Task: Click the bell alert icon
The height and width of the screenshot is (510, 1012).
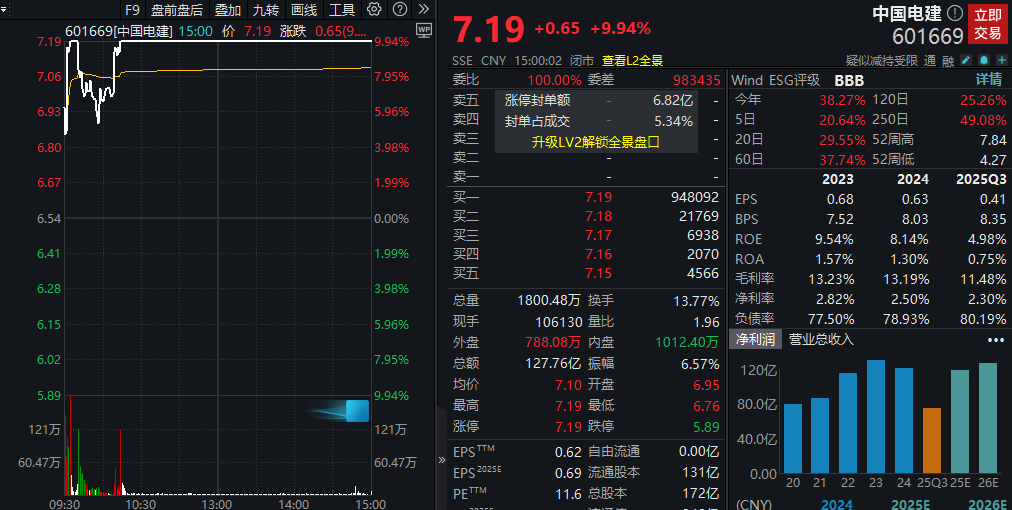Action: pos(984,60)
